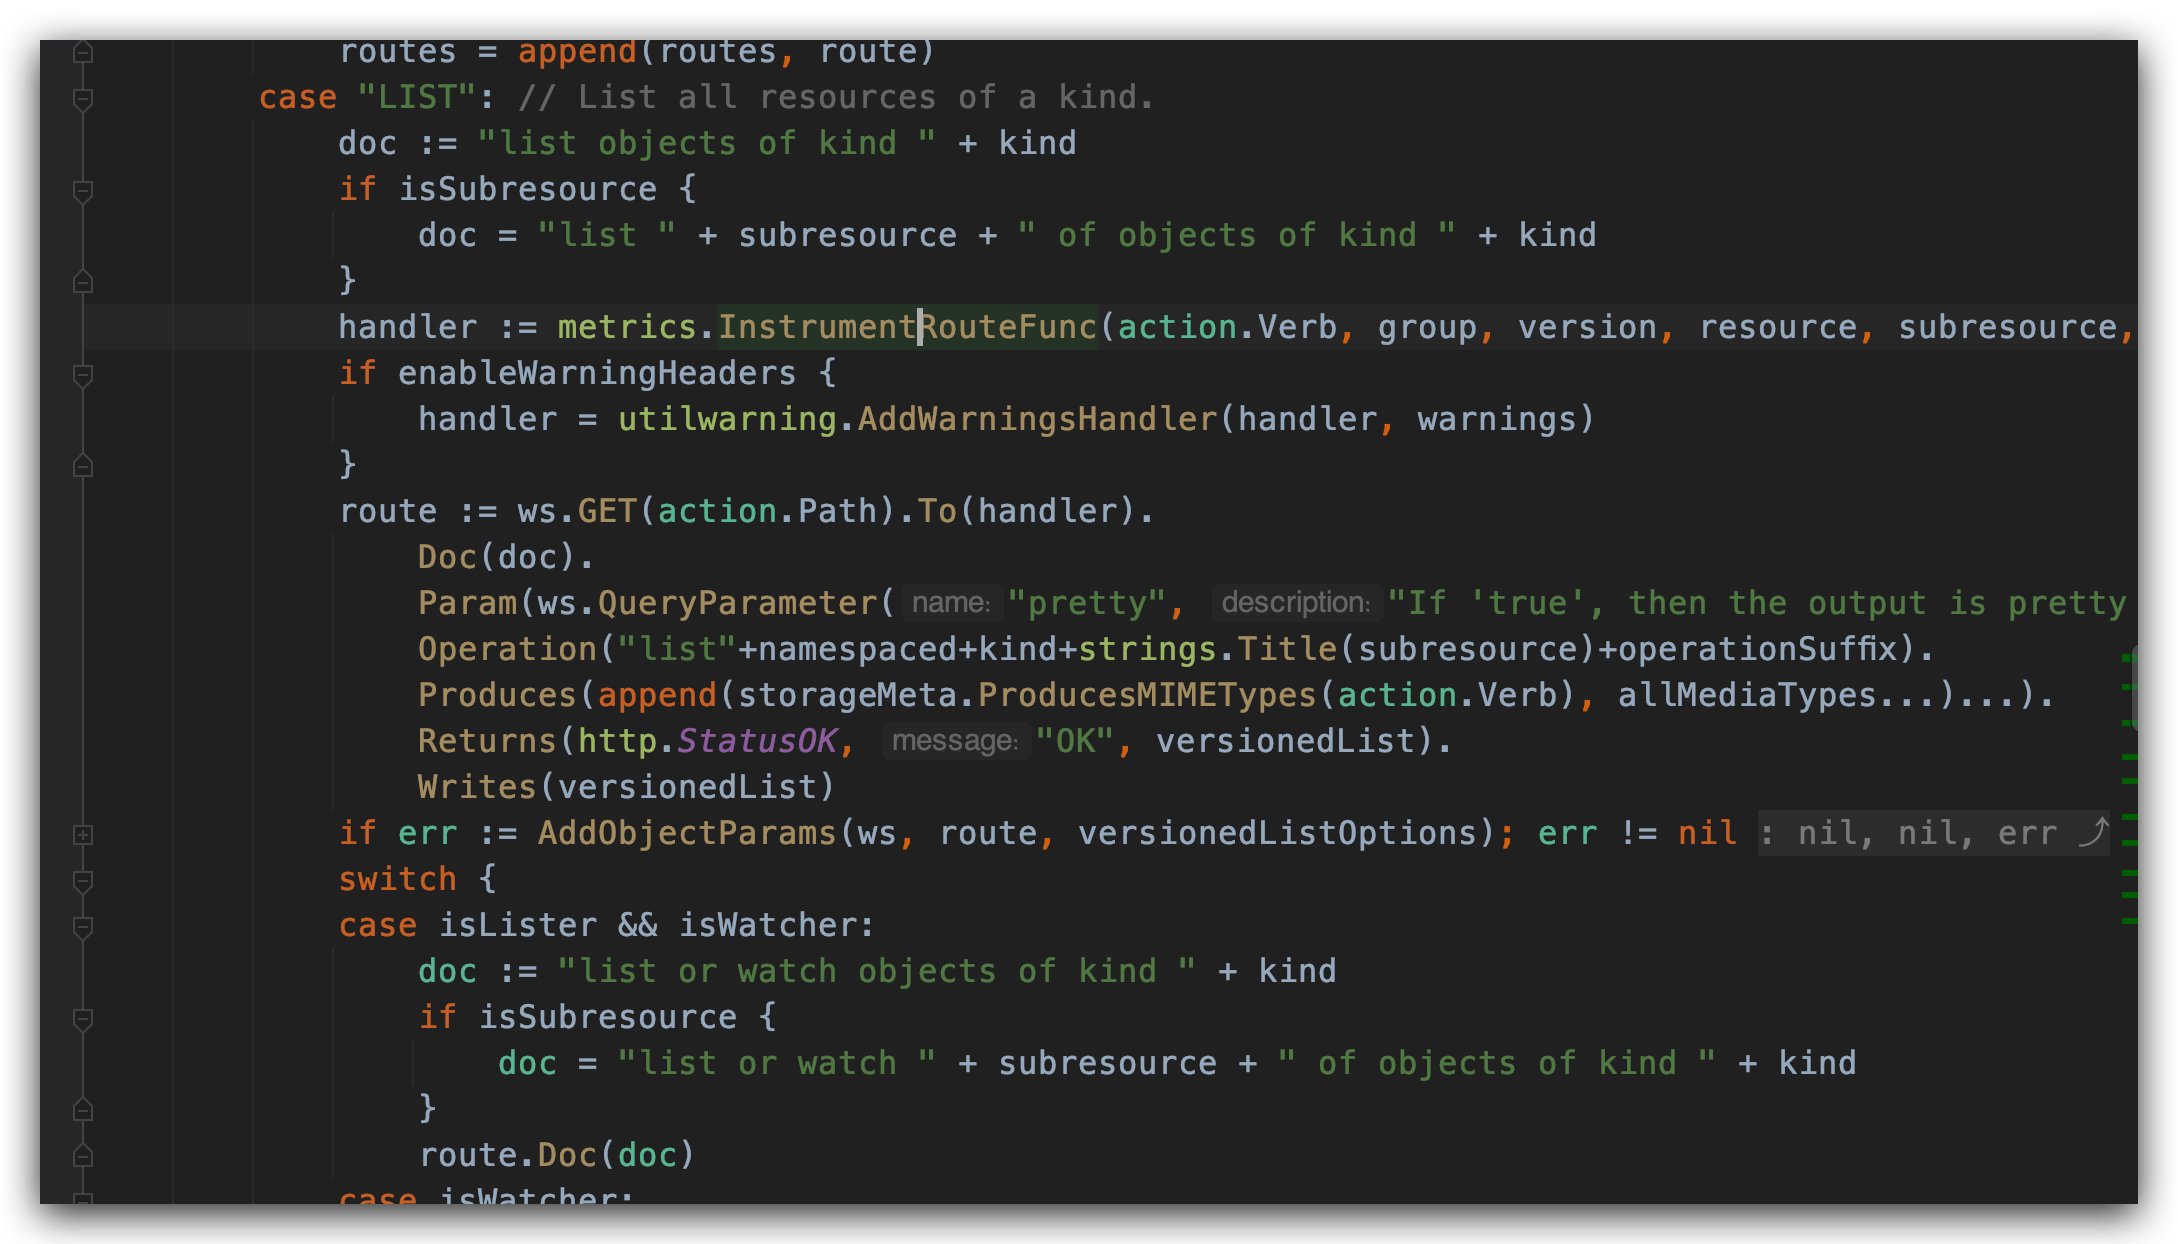This screenshot has height=1244, width=2178.
Task: Click fold-end marker beside 'route.Doc(doc)' line
Action: tap(83, 1156)
